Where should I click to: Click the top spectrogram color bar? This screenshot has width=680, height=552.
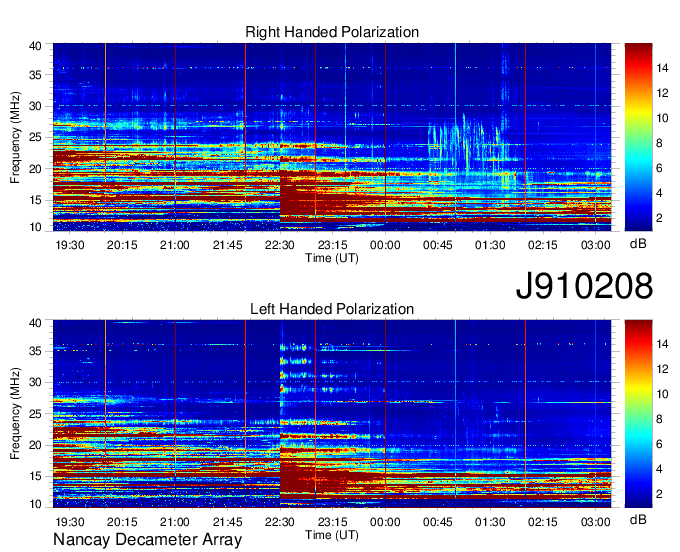[x=638, y=137]
